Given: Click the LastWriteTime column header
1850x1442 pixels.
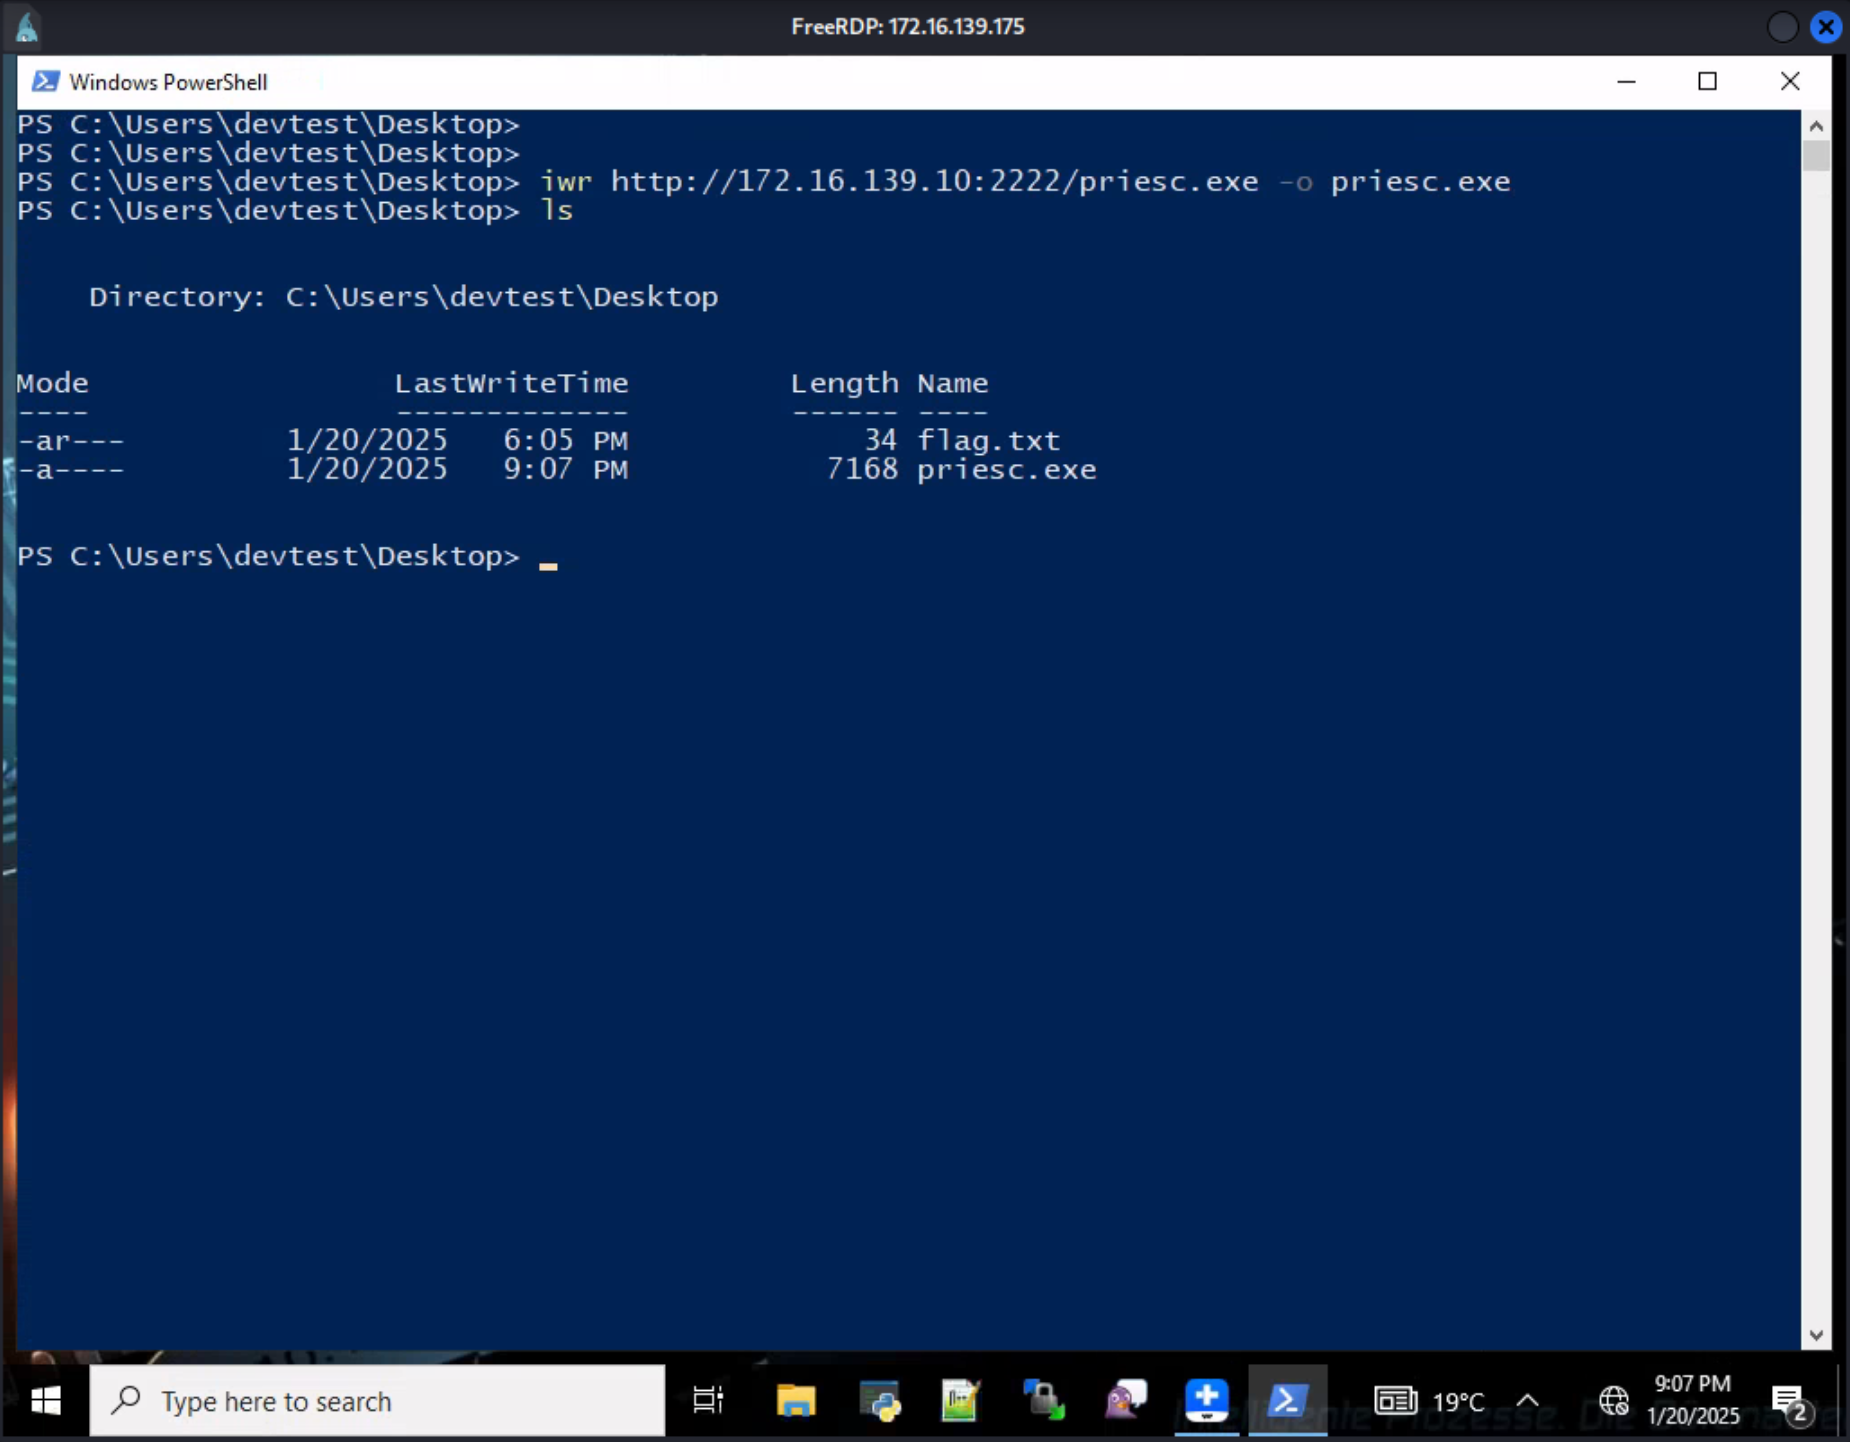Looking at the screenshot, I should click(511, 383).
